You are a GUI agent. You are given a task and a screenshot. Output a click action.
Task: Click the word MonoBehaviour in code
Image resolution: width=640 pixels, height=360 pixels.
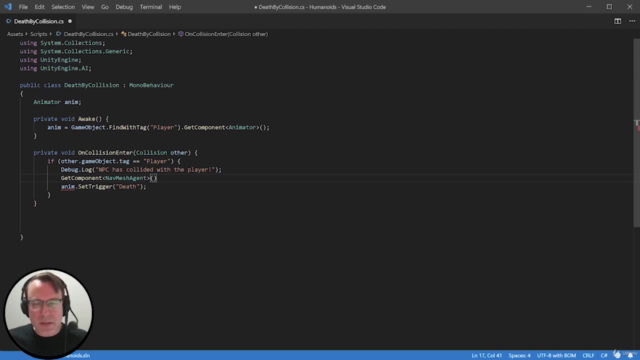pos(151,85)
